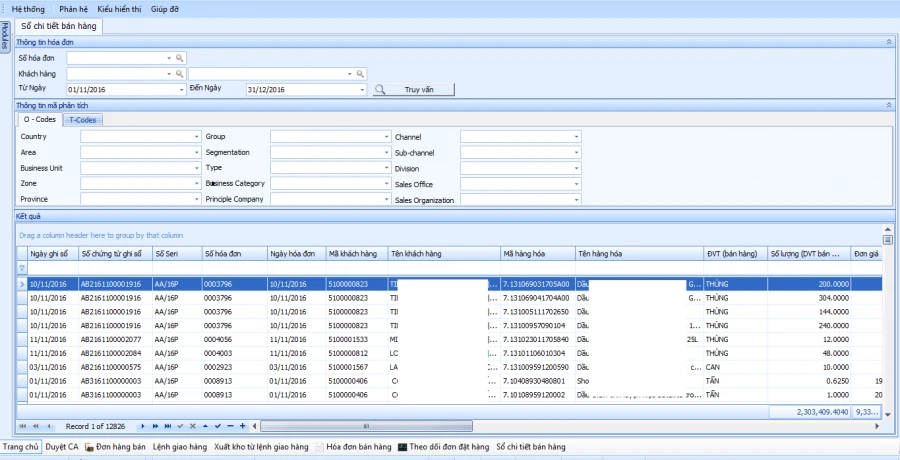Select the O - Codes tab

(40, 119)
